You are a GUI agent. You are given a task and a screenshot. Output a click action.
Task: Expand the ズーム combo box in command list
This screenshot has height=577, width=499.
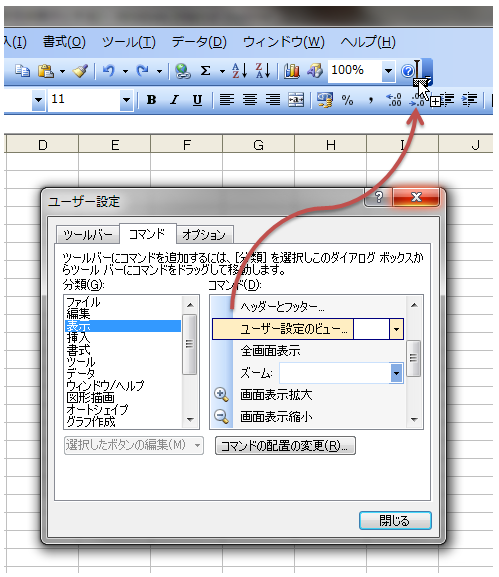click(396, 373)
